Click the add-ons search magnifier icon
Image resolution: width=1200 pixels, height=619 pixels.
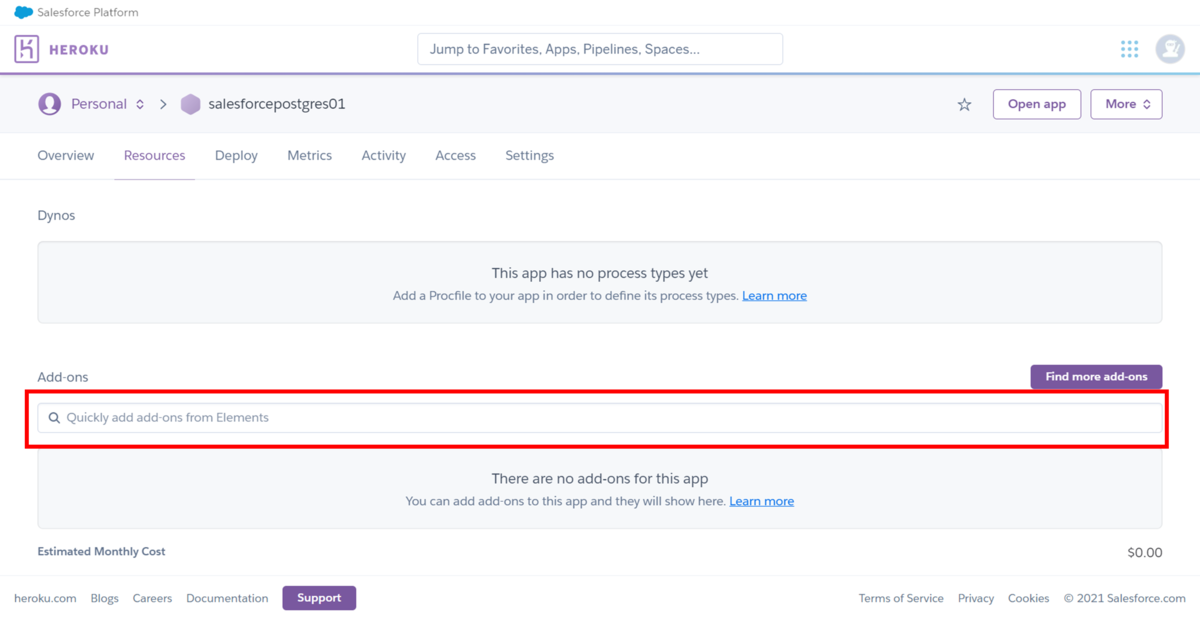[55, 418]
